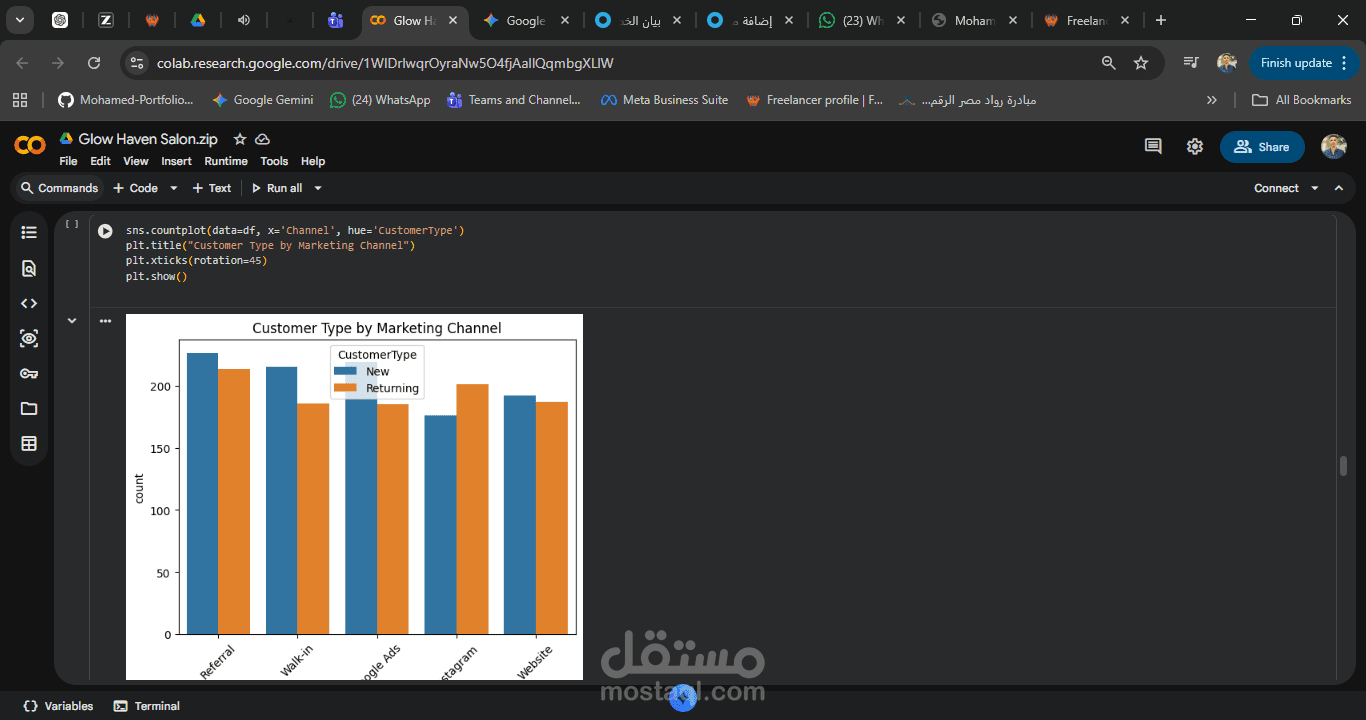
Task: Open the Terminal from bottom bar
Action: 146,705
